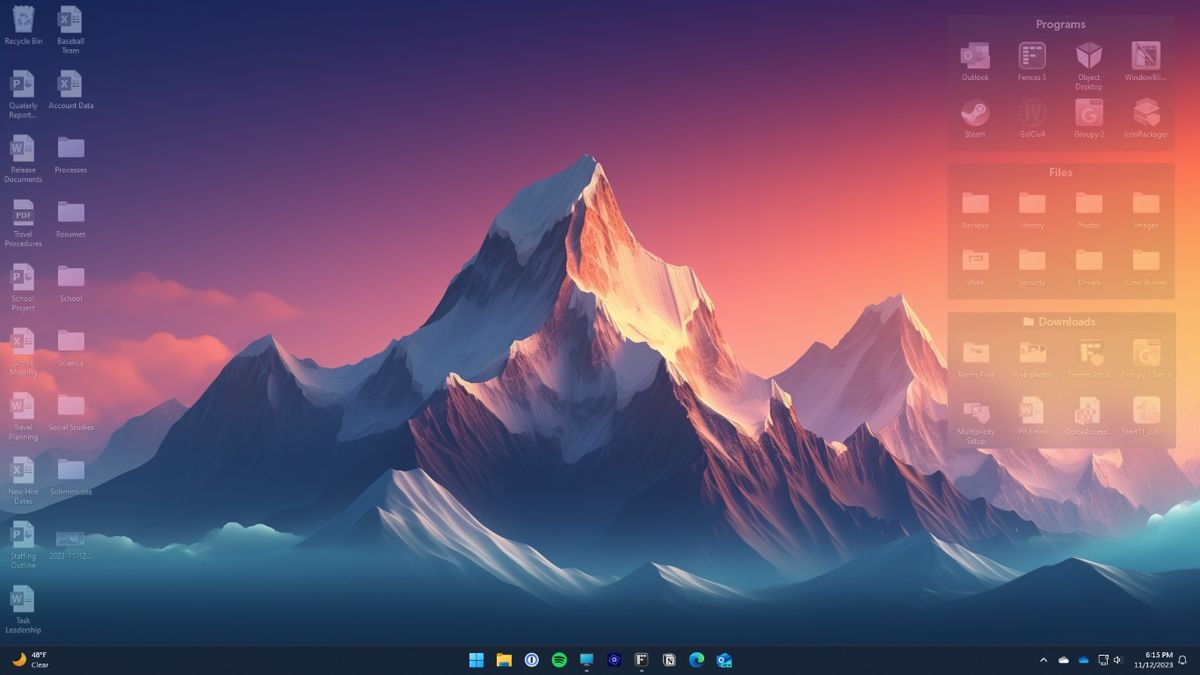Select QuickAccess file in Downloads fence
This screenshot has width=1200, height=675.
click(1089, 417)
